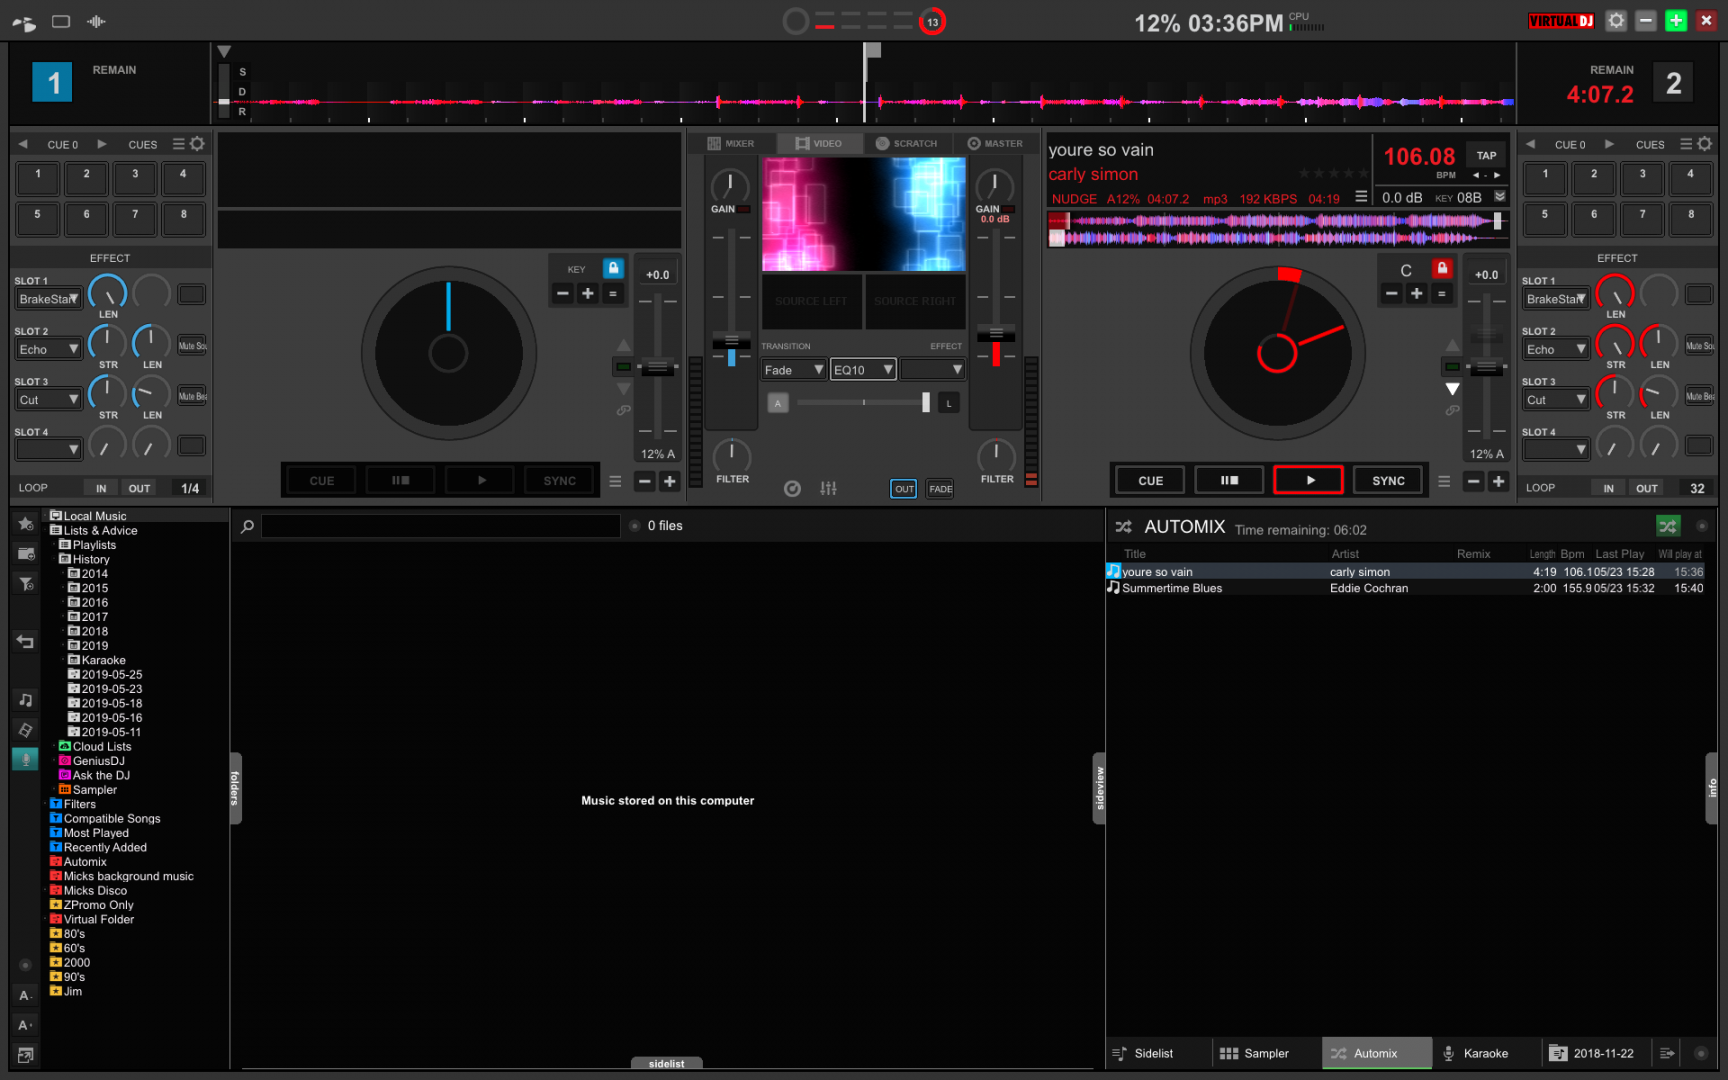Open mixer equalizer sliders icon
Image resolution: width=1728 pixels, height=1080 pixels.
[x=828, y=488]
